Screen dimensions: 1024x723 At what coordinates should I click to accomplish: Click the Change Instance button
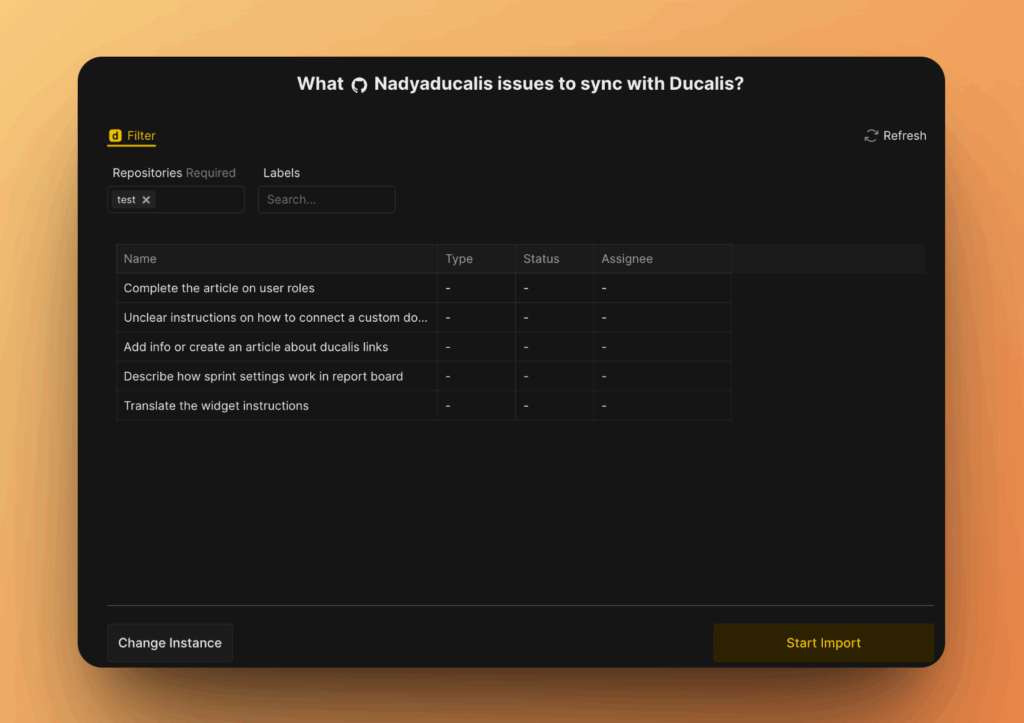[170, 643]
